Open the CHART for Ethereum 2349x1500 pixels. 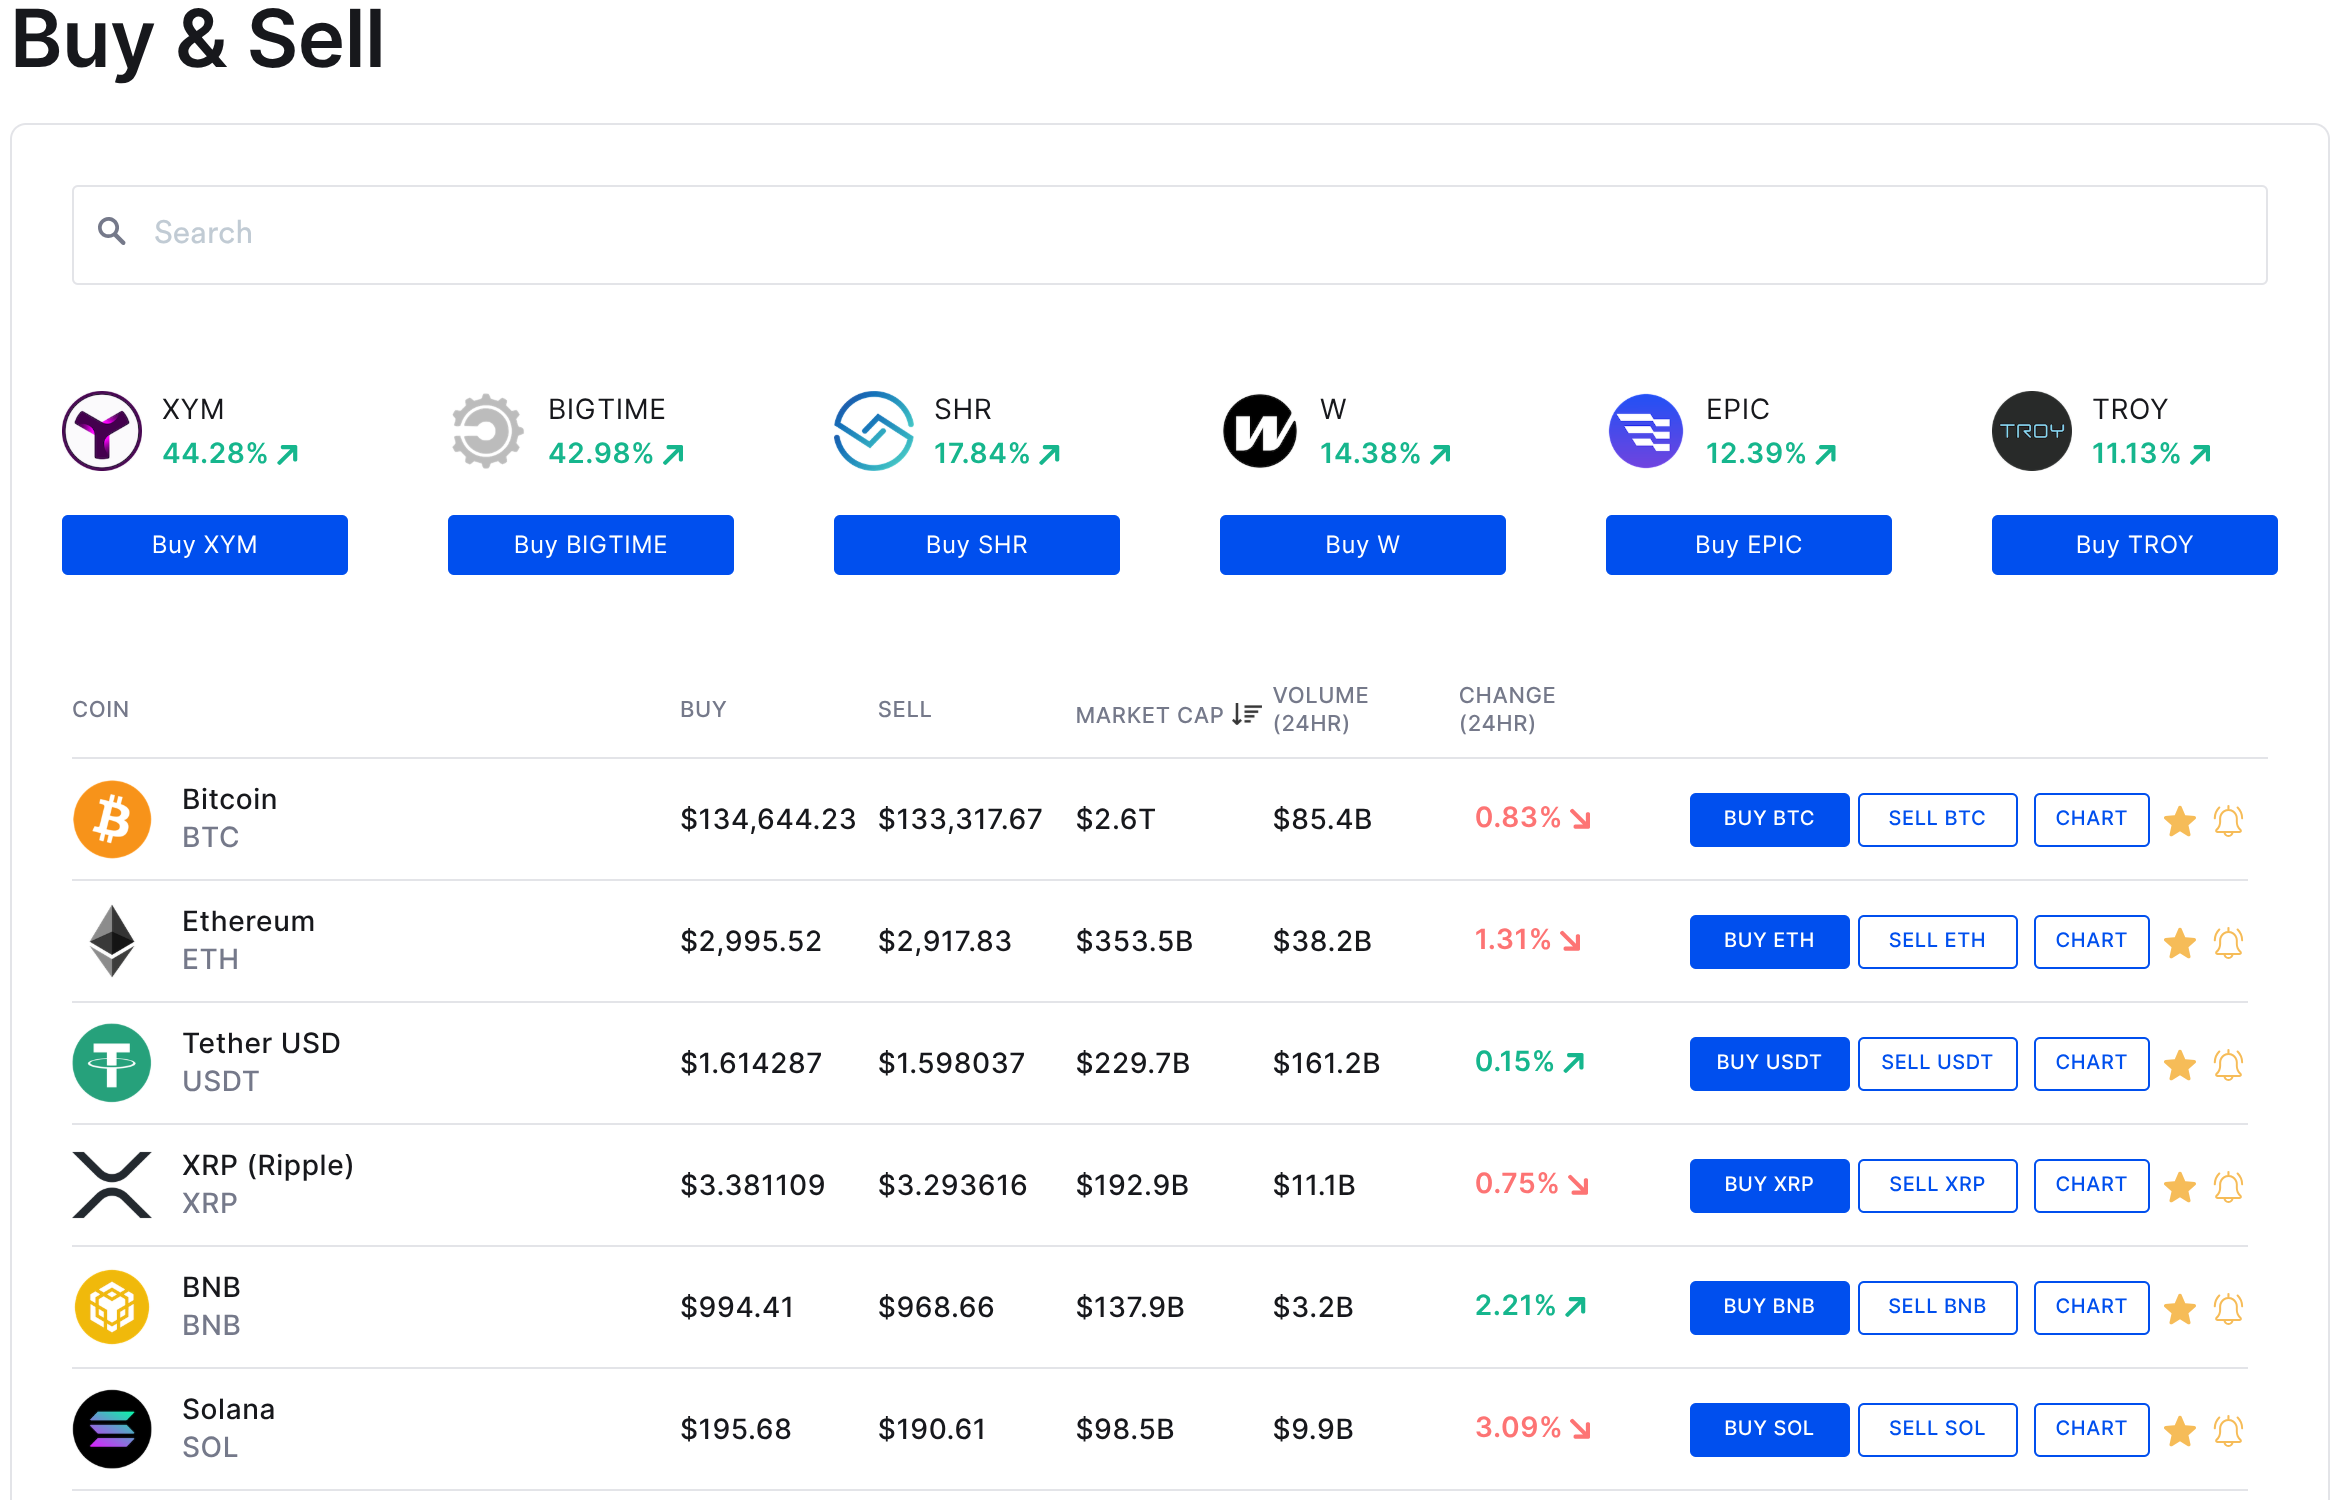pos(2091,941)
